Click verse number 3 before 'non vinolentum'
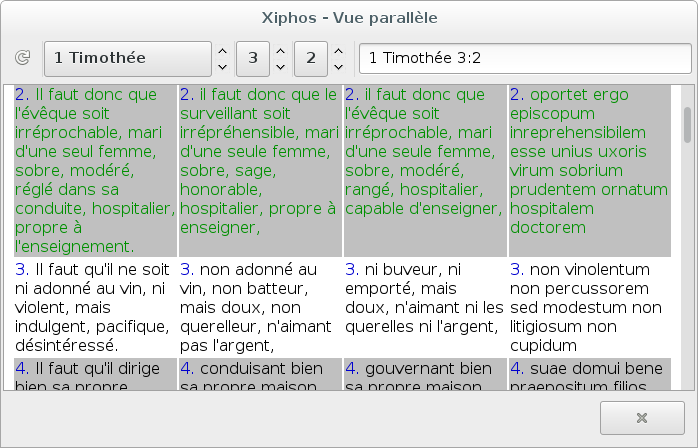 517,269
